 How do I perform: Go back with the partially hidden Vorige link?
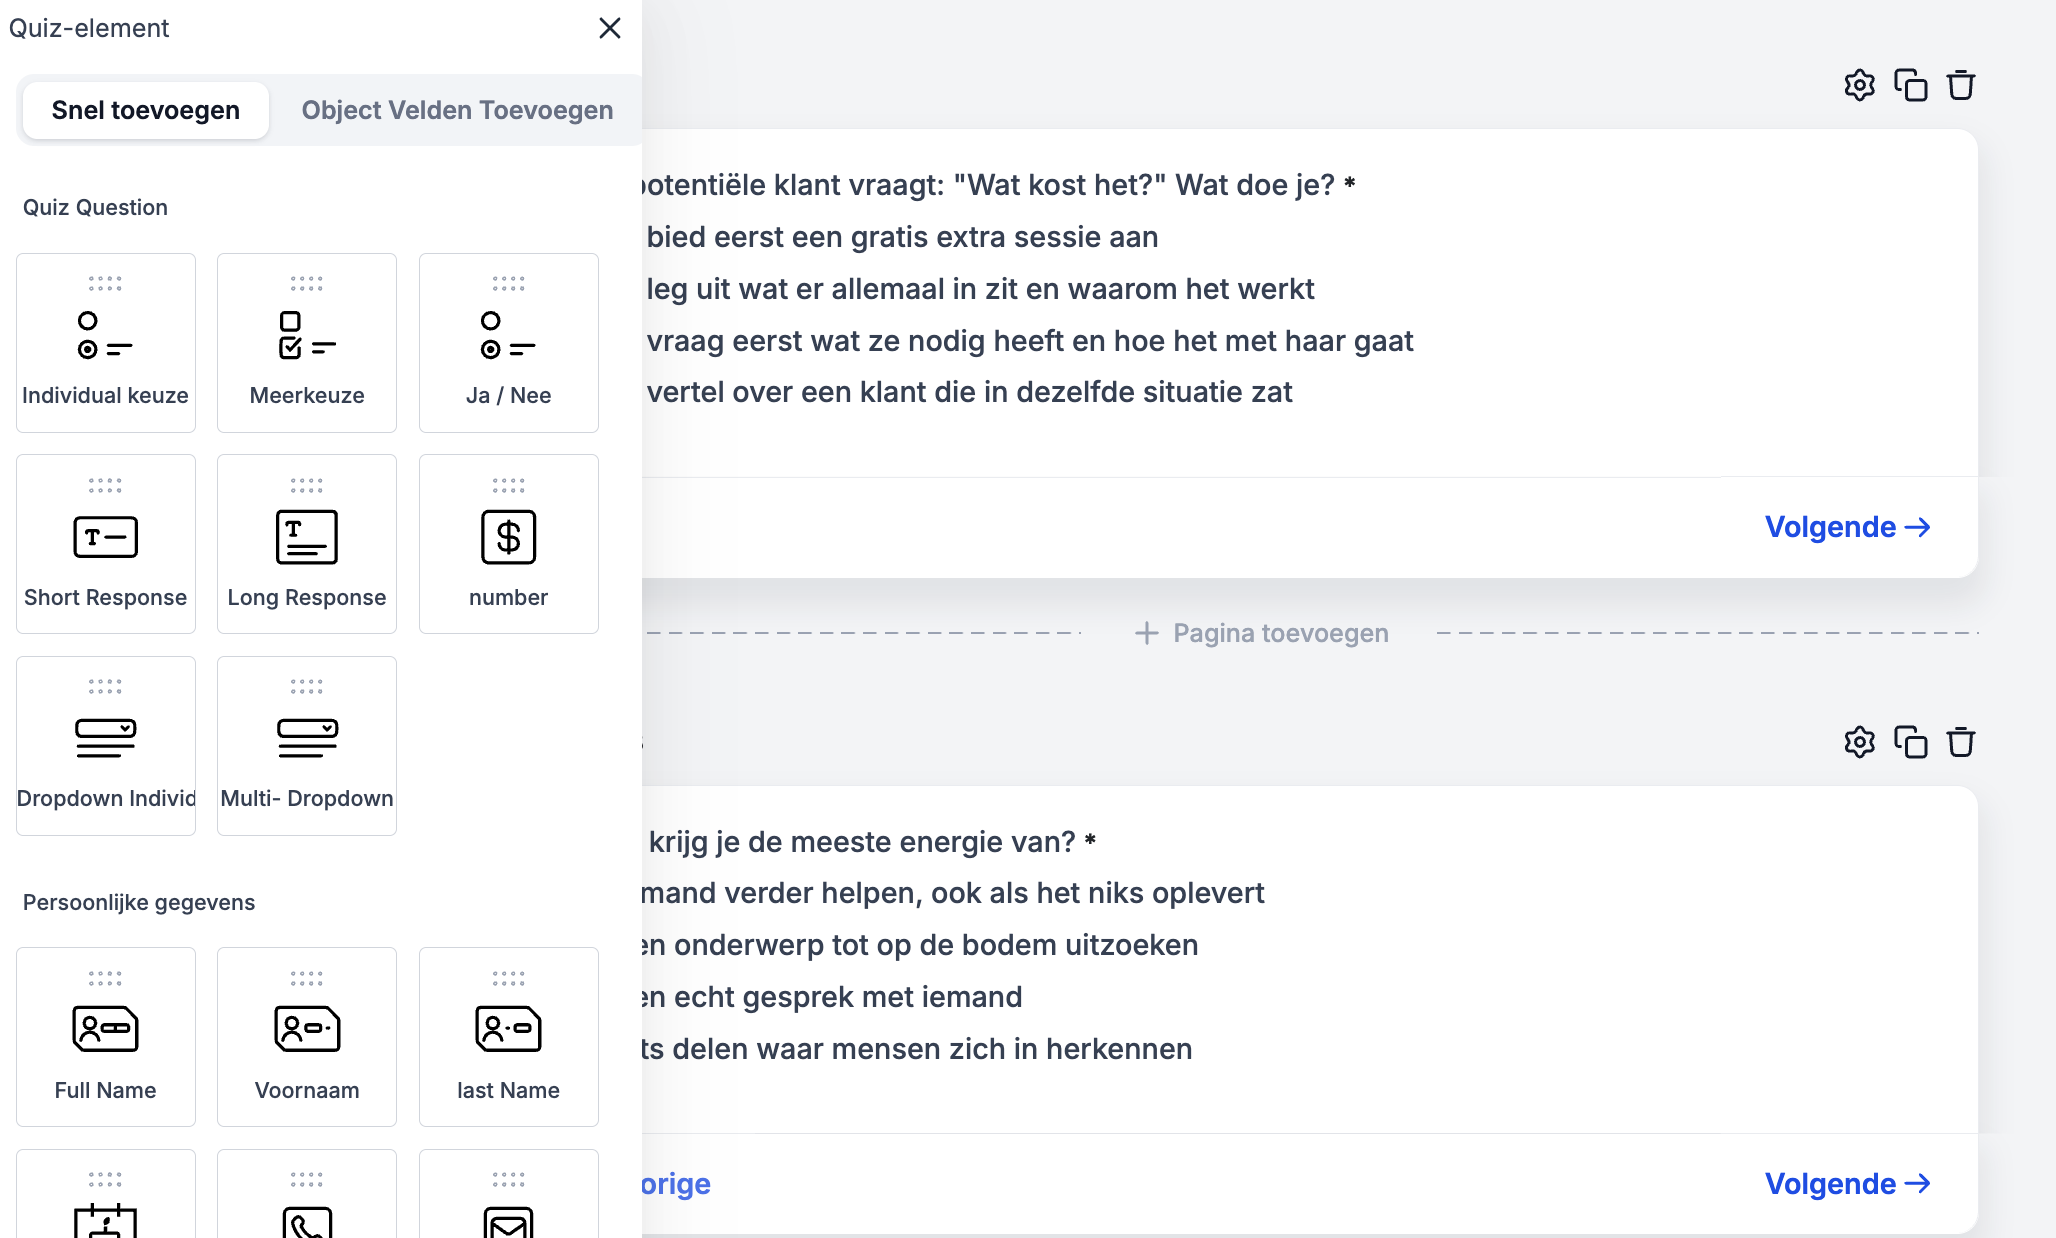click(x=677, y=1184)
